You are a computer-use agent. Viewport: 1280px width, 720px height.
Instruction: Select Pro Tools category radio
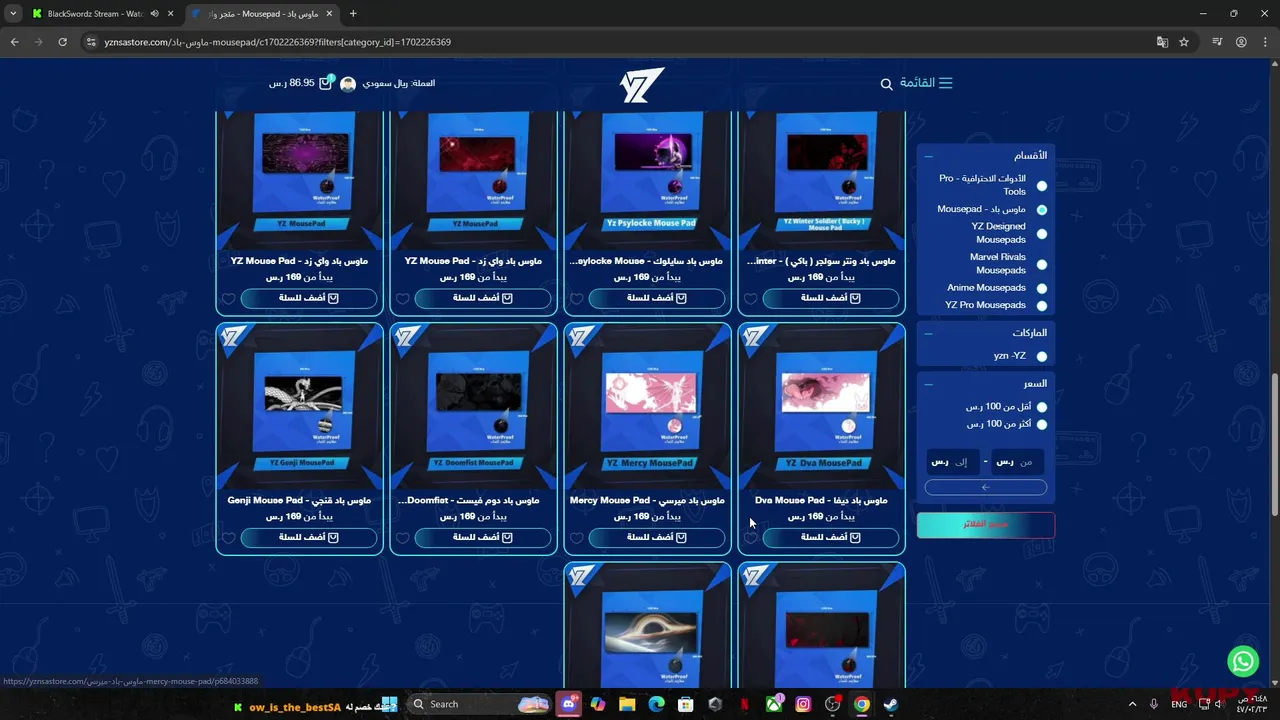pos(1042,186)
